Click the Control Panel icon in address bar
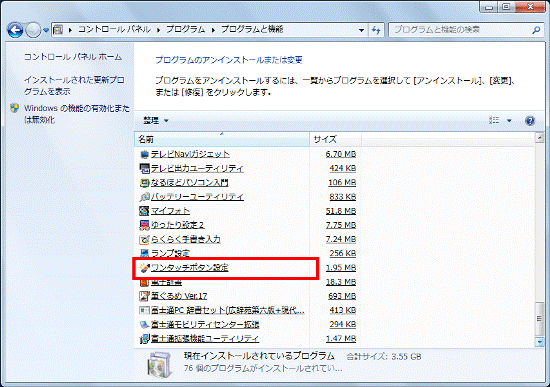Screen dimensions: 550x387 [x=58, y=30]
